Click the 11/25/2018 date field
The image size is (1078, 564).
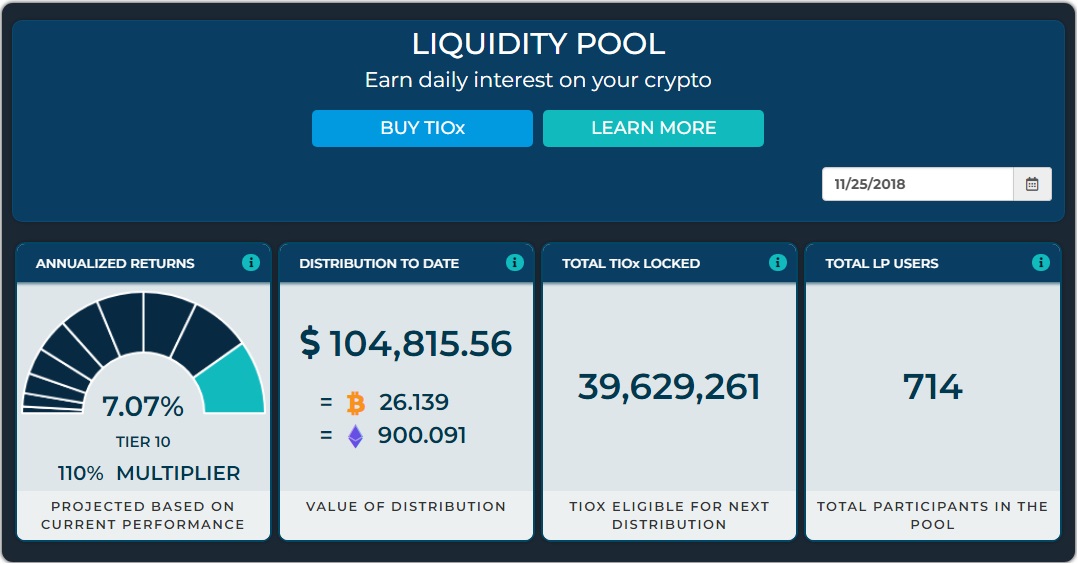tap(917, 184)
